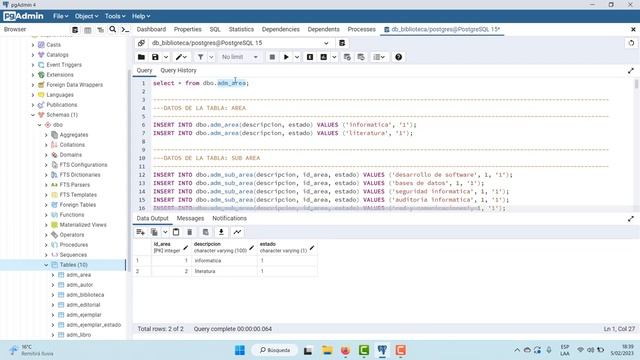The width and height of the screenshot is (640, 360).
Task: Open the filter rows tool
Action: (200, 57)
